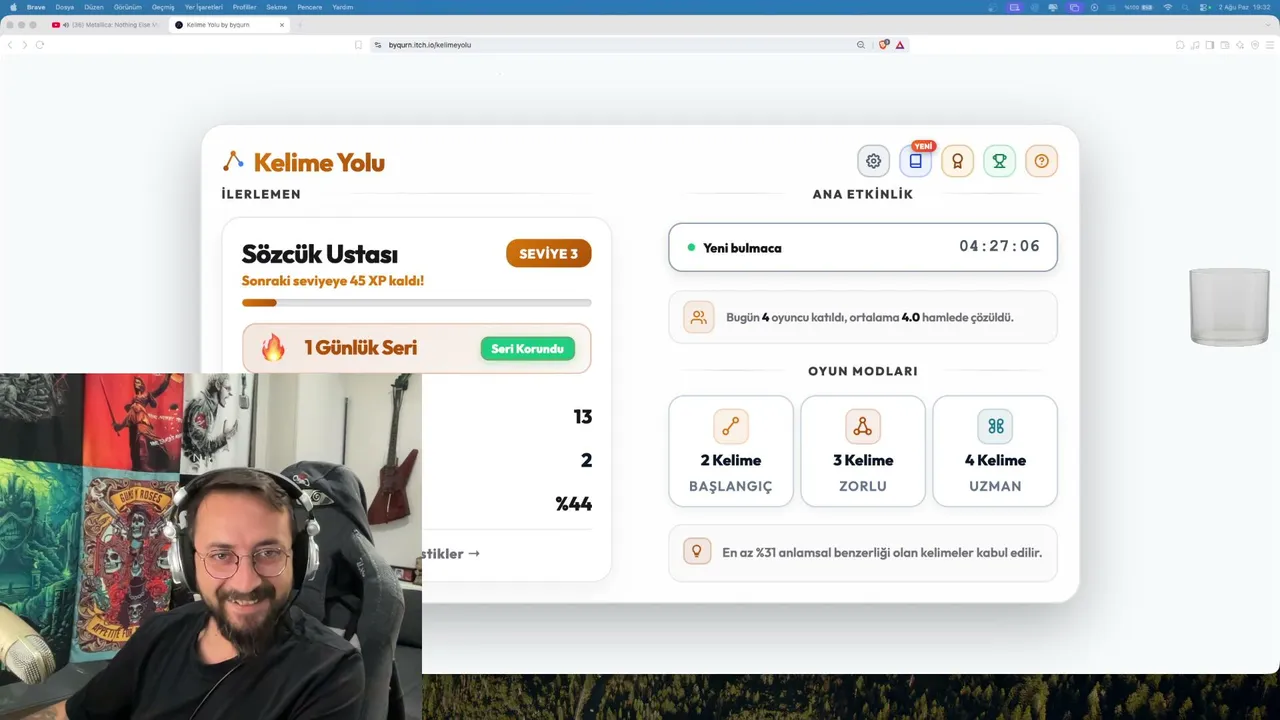Open the Geçmiş menu
The width and height of the screenshot is (1280, 720).
pos(163,7)
